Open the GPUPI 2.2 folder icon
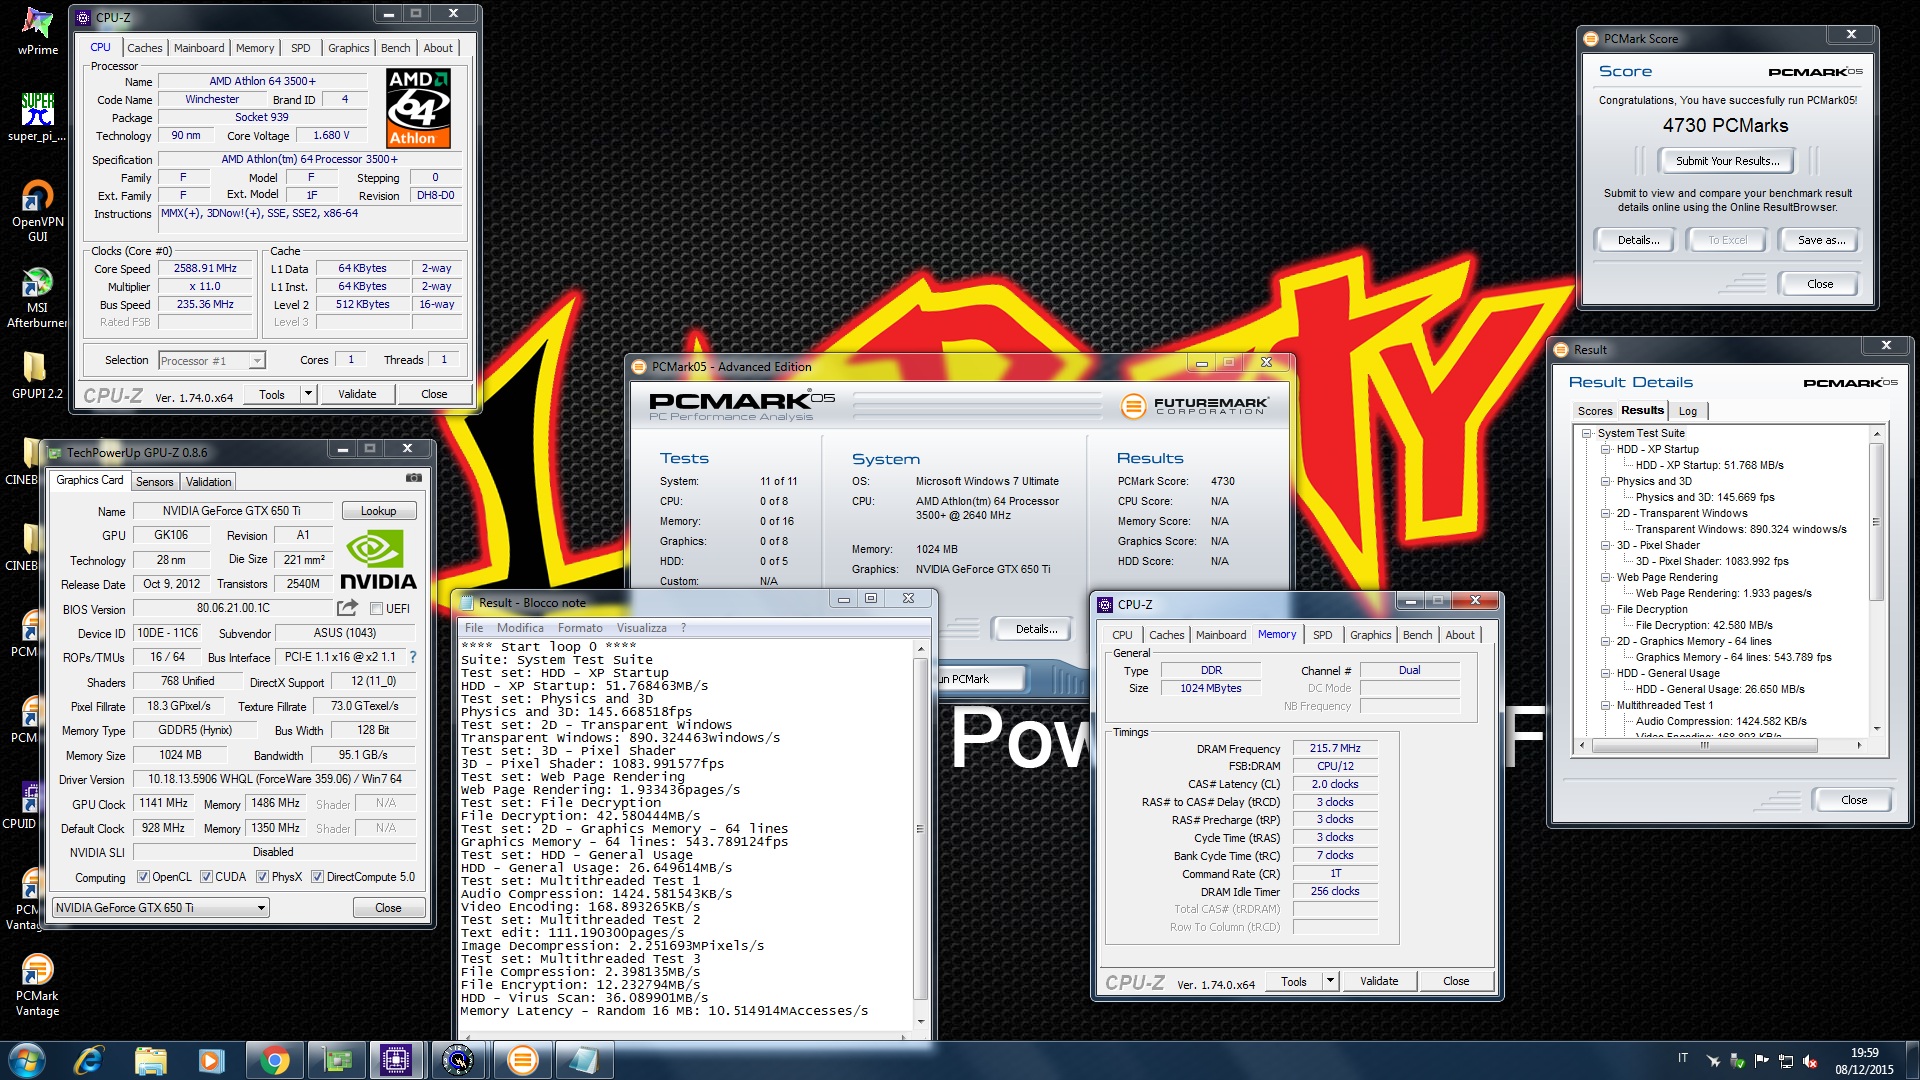 pos(37,375)
